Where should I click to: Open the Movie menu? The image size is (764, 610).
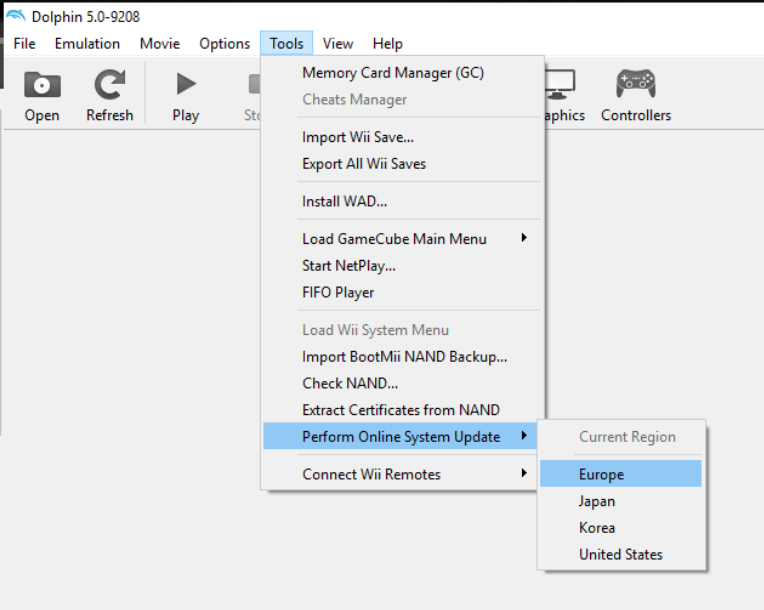coord(160,43)
